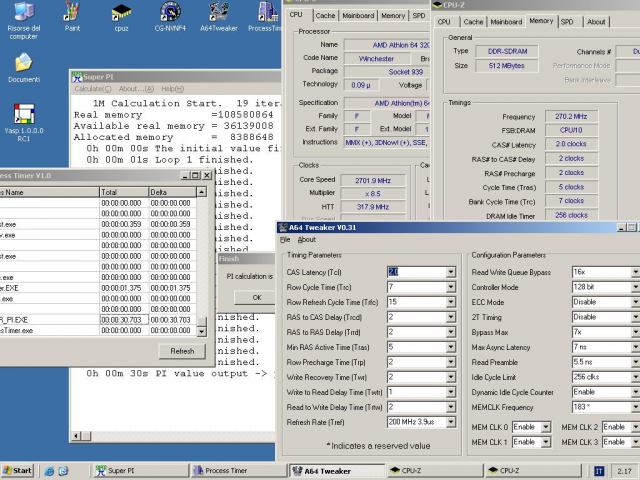Click Controller Mode 128 bit field
Screen dimensions: 640x480
pos(606,287)
